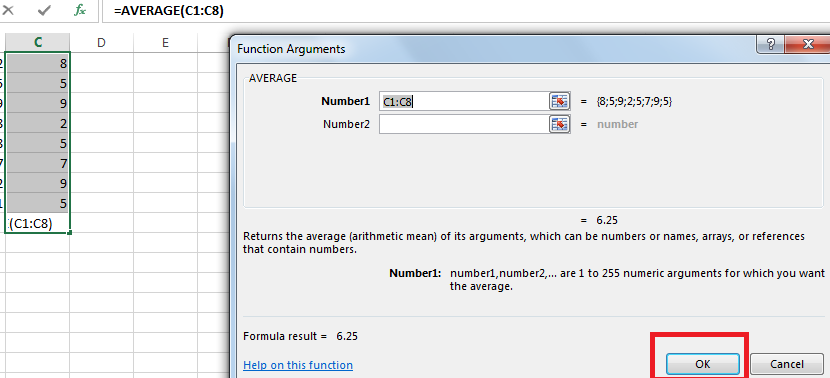Cancel formula entry with the X icon
Viewport: 830px width, 378px height.
pyautogui.click(x=8, y=11)
